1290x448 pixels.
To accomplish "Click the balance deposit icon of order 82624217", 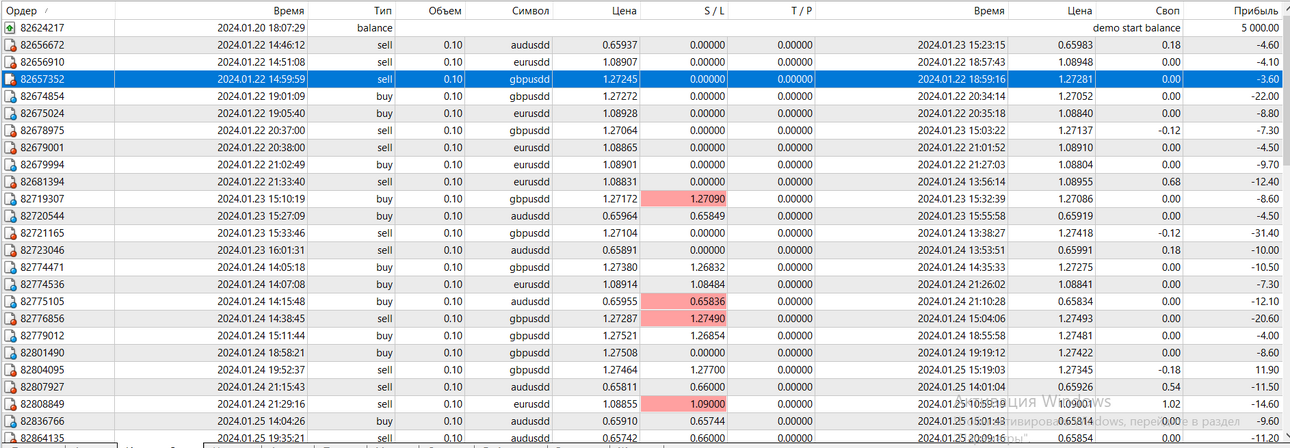I will pos(10,28).
